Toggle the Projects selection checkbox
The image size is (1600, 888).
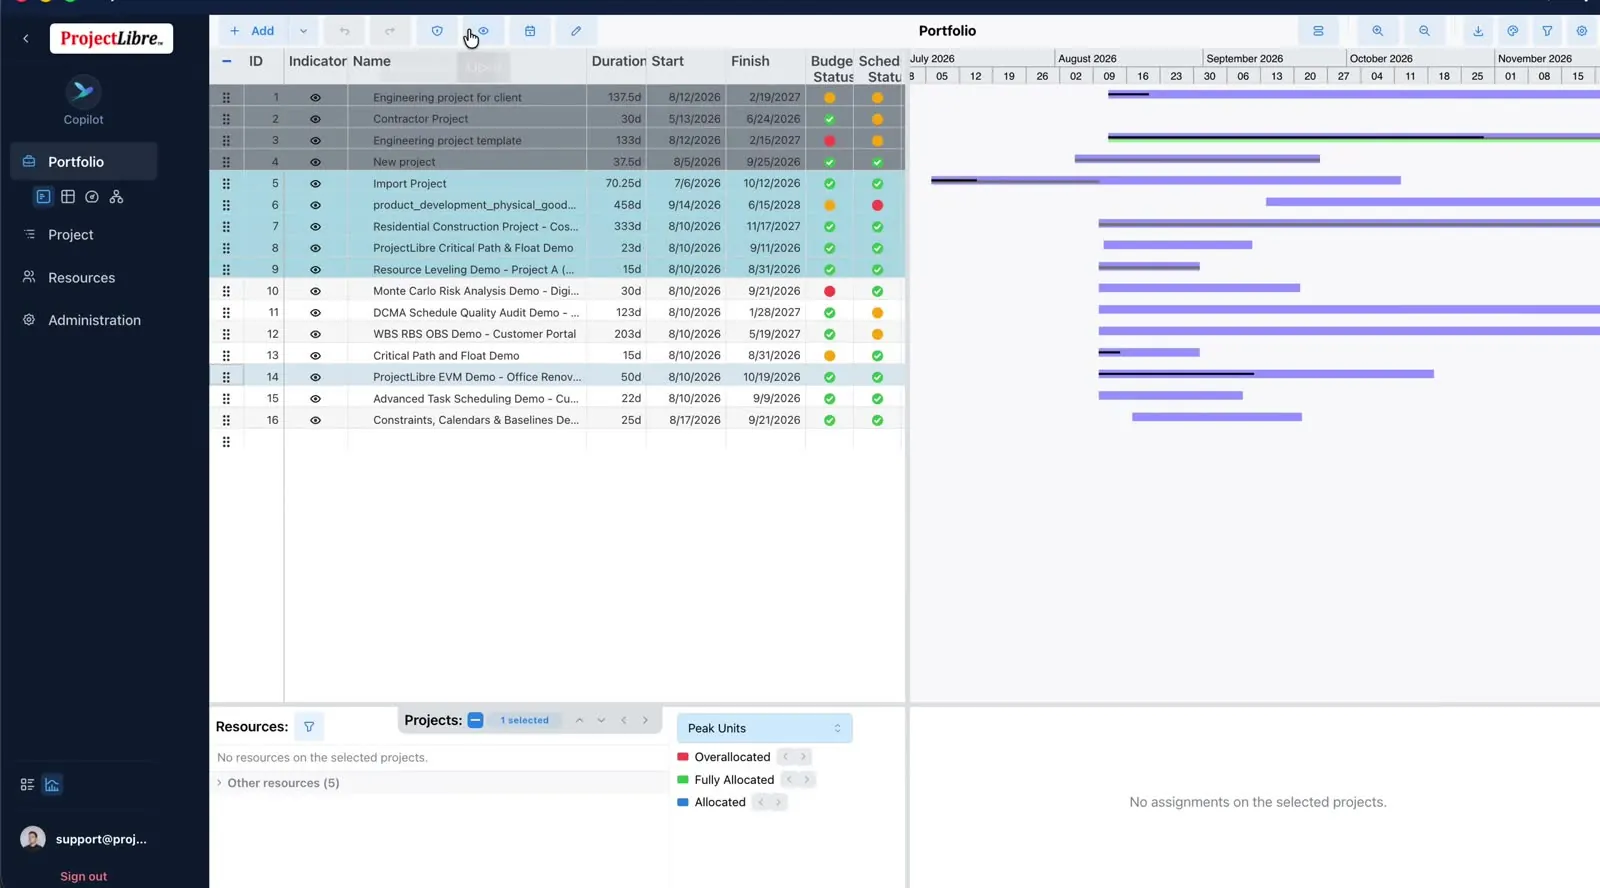[x=476, y=720]
